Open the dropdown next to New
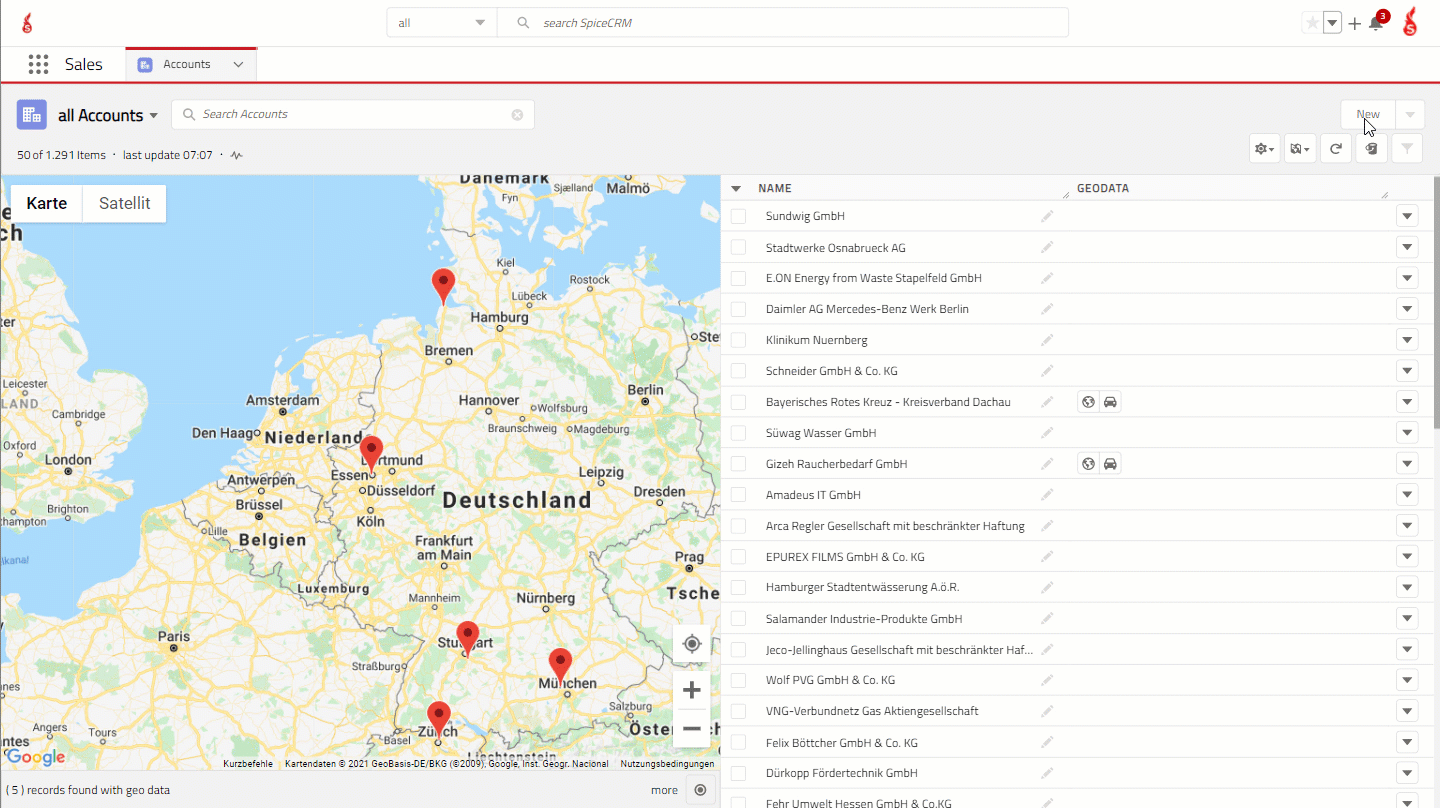Image resolution: width=1440 pixels, height=808 pixels. coord(1410,115)
